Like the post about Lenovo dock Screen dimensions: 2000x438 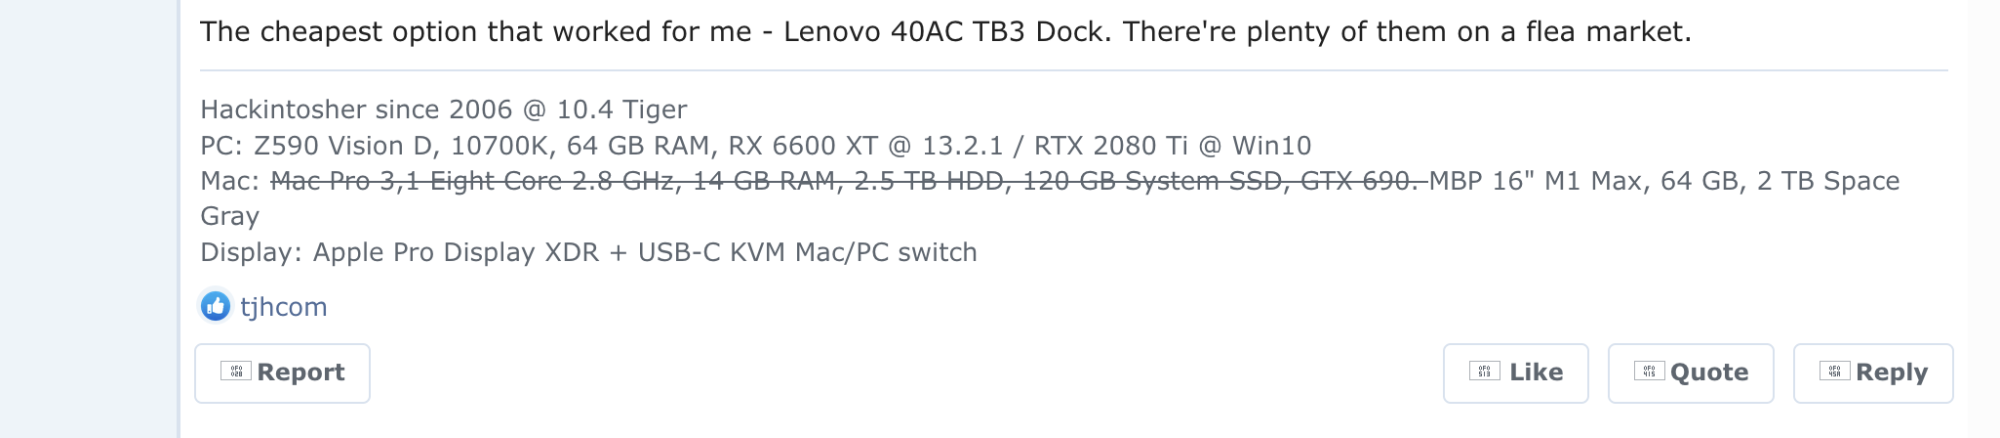1515,373
